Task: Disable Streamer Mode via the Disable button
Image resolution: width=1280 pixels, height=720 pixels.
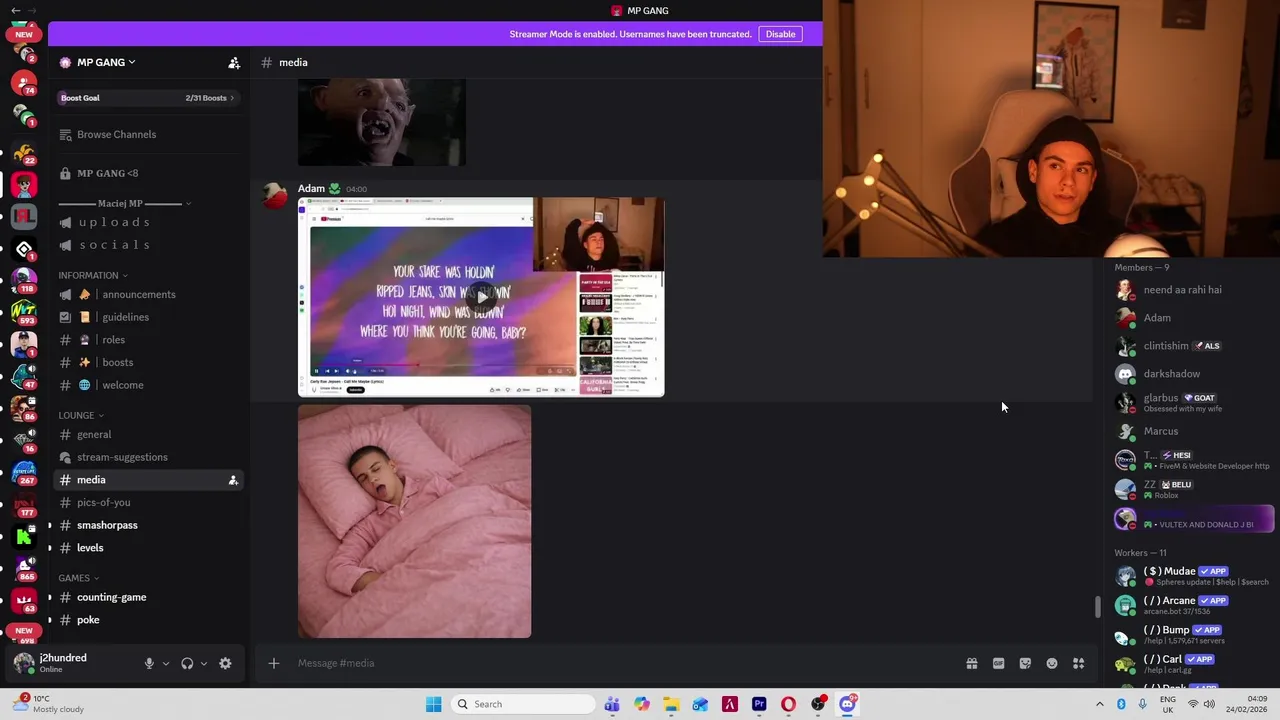Action: [x=780, y=34]
